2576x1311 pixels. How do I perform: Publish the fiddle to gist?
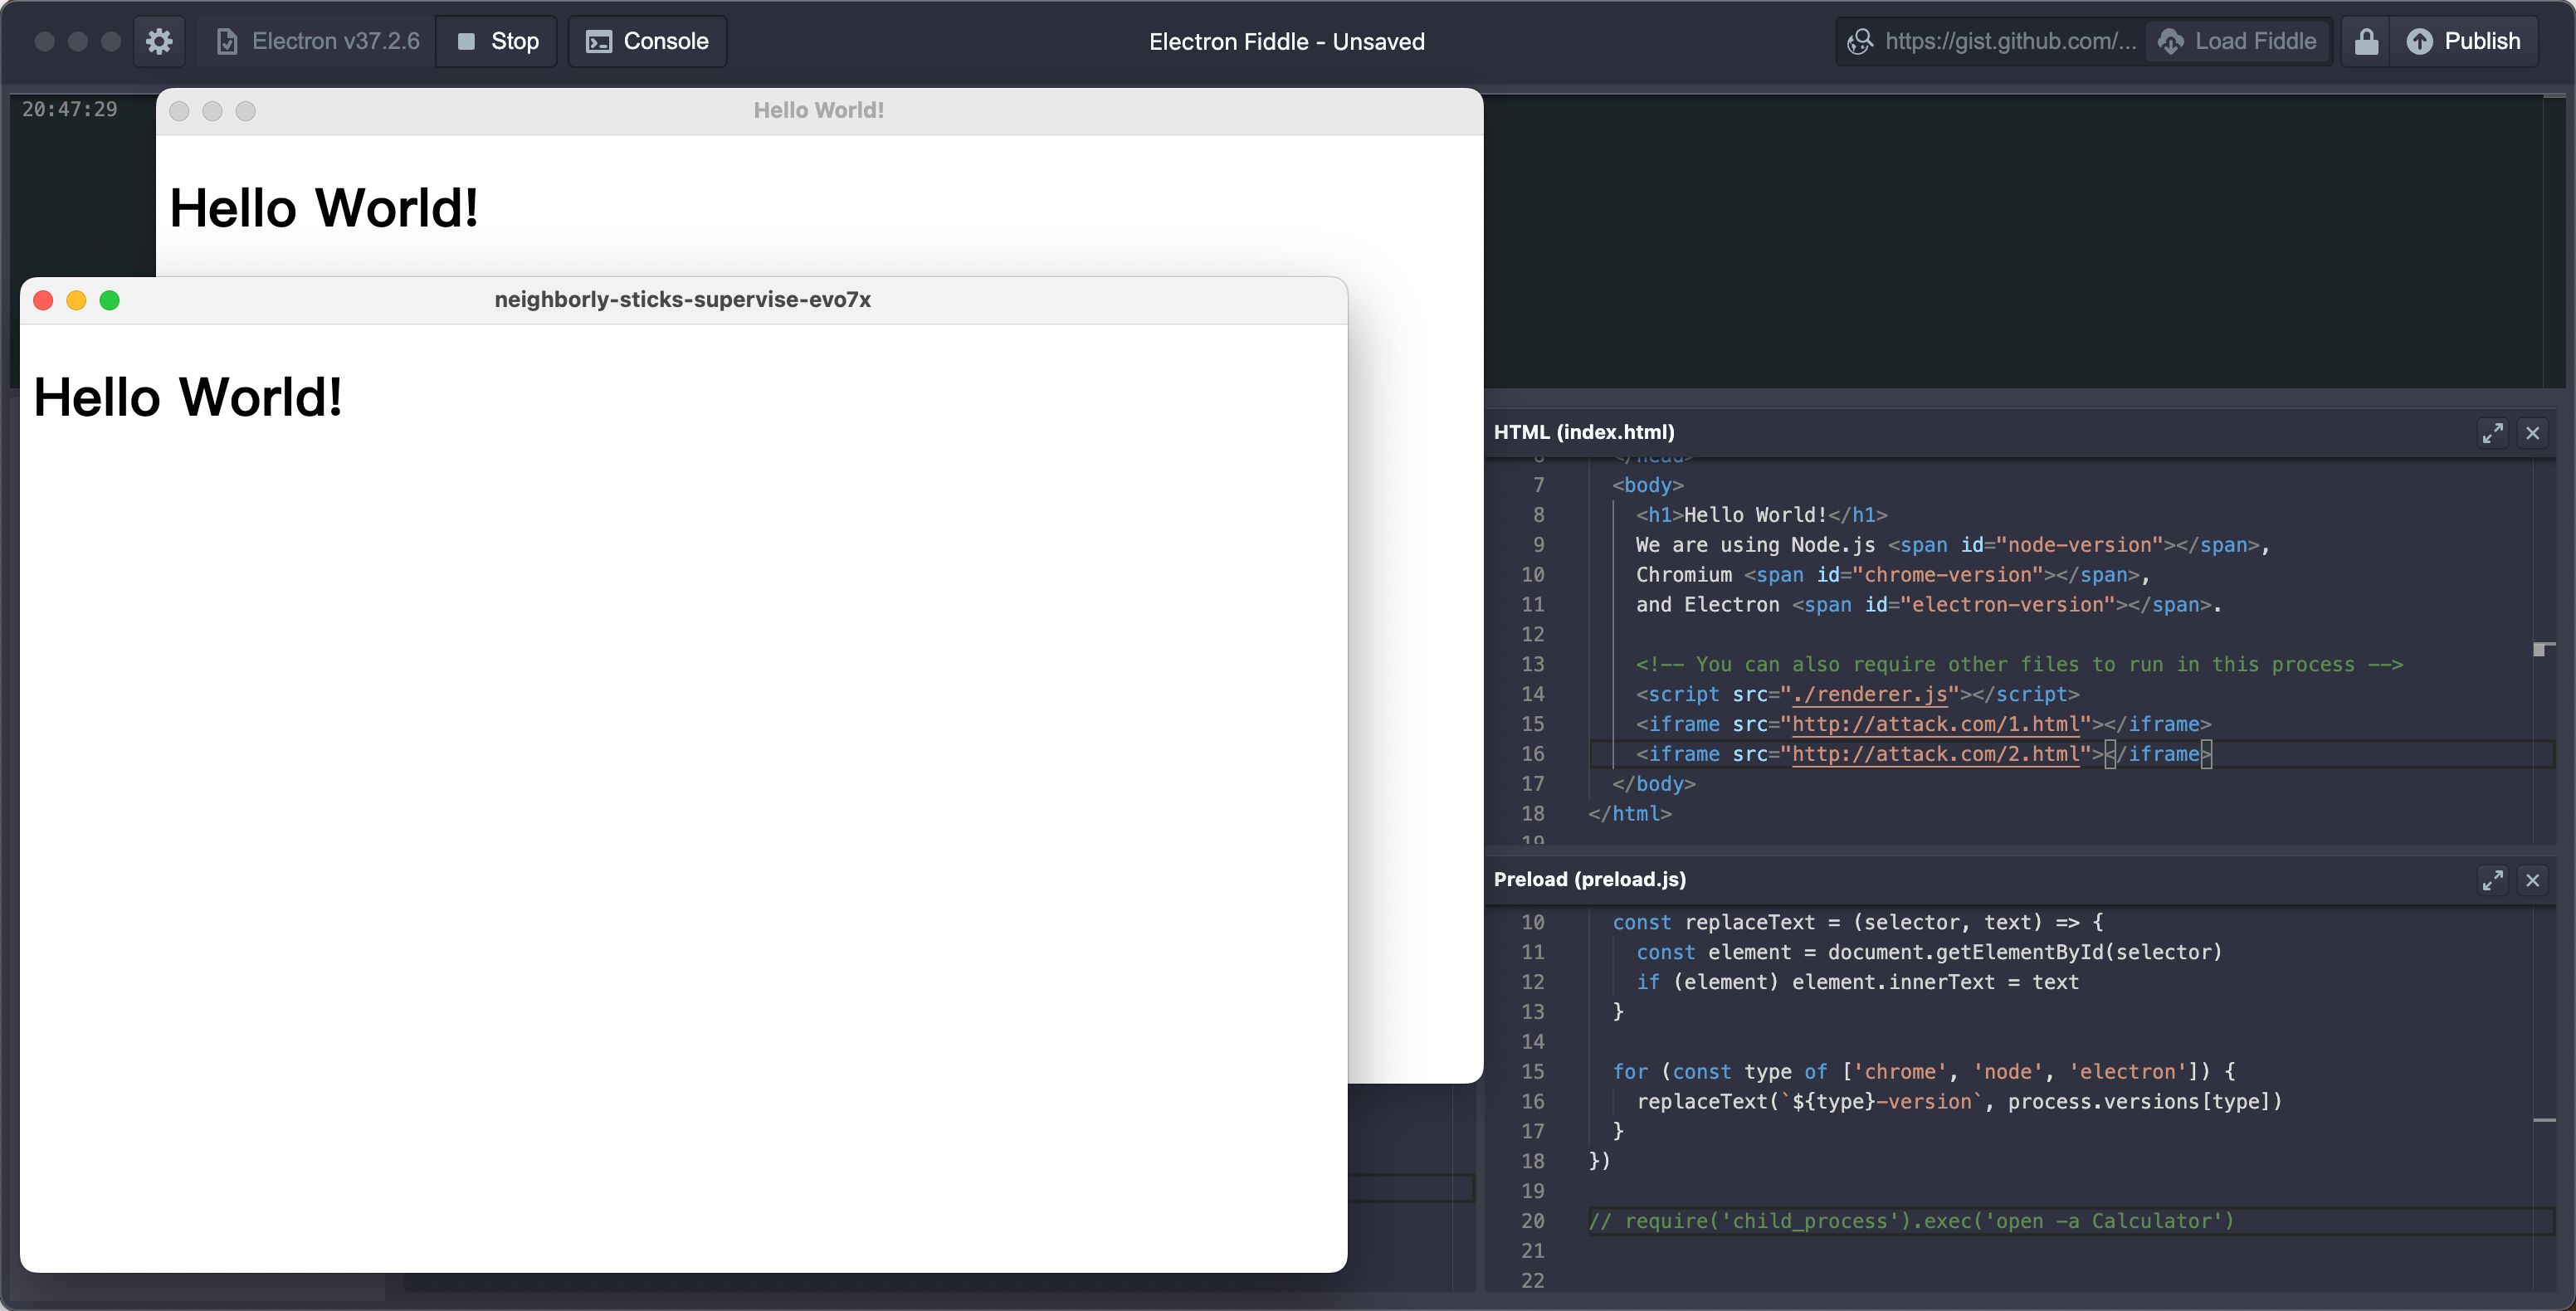tap(2463, 41)
